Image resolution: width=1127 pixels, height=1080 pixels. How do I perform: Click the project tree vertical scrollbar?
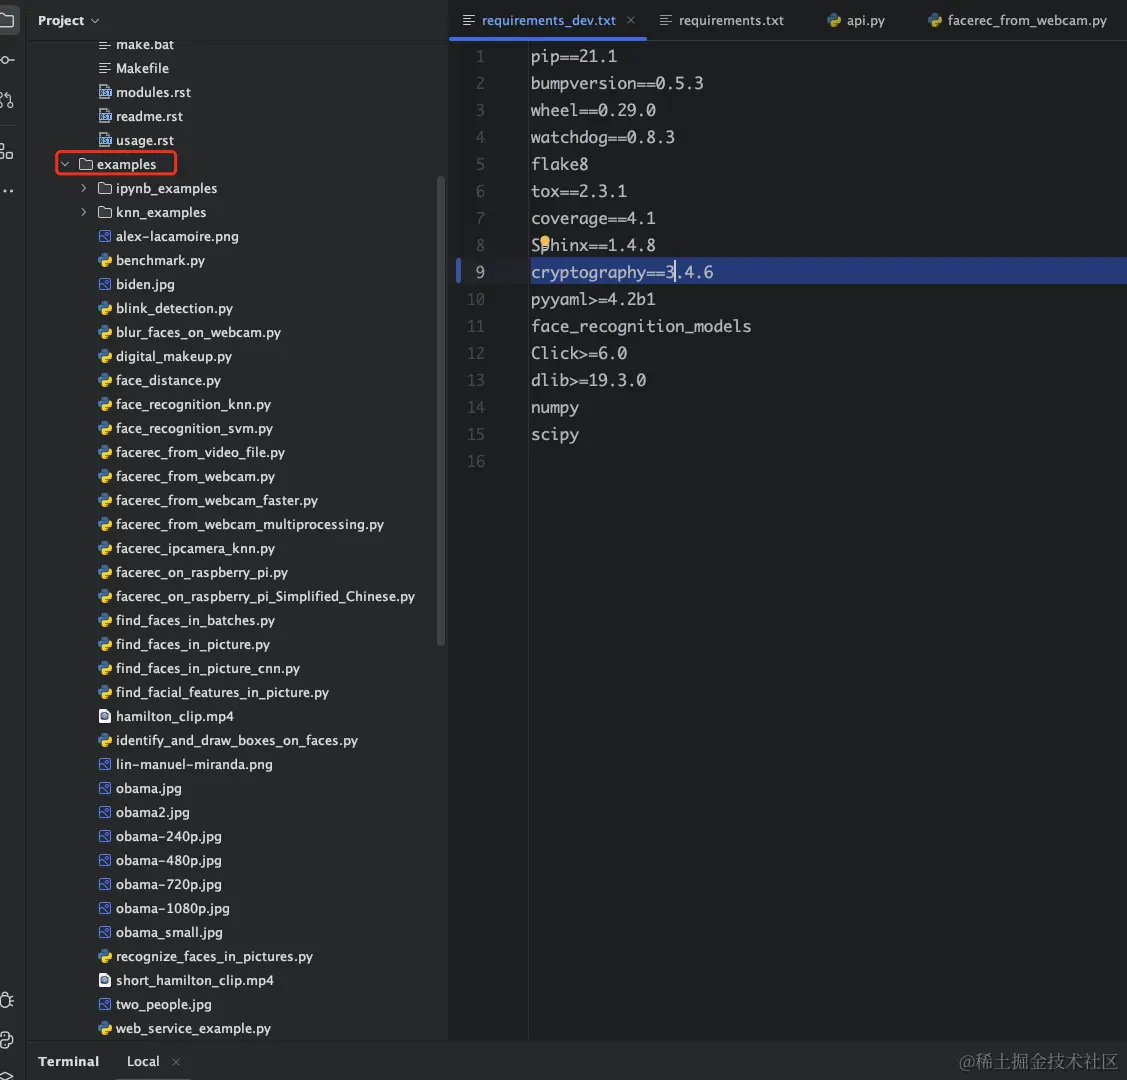click(441, 400)
